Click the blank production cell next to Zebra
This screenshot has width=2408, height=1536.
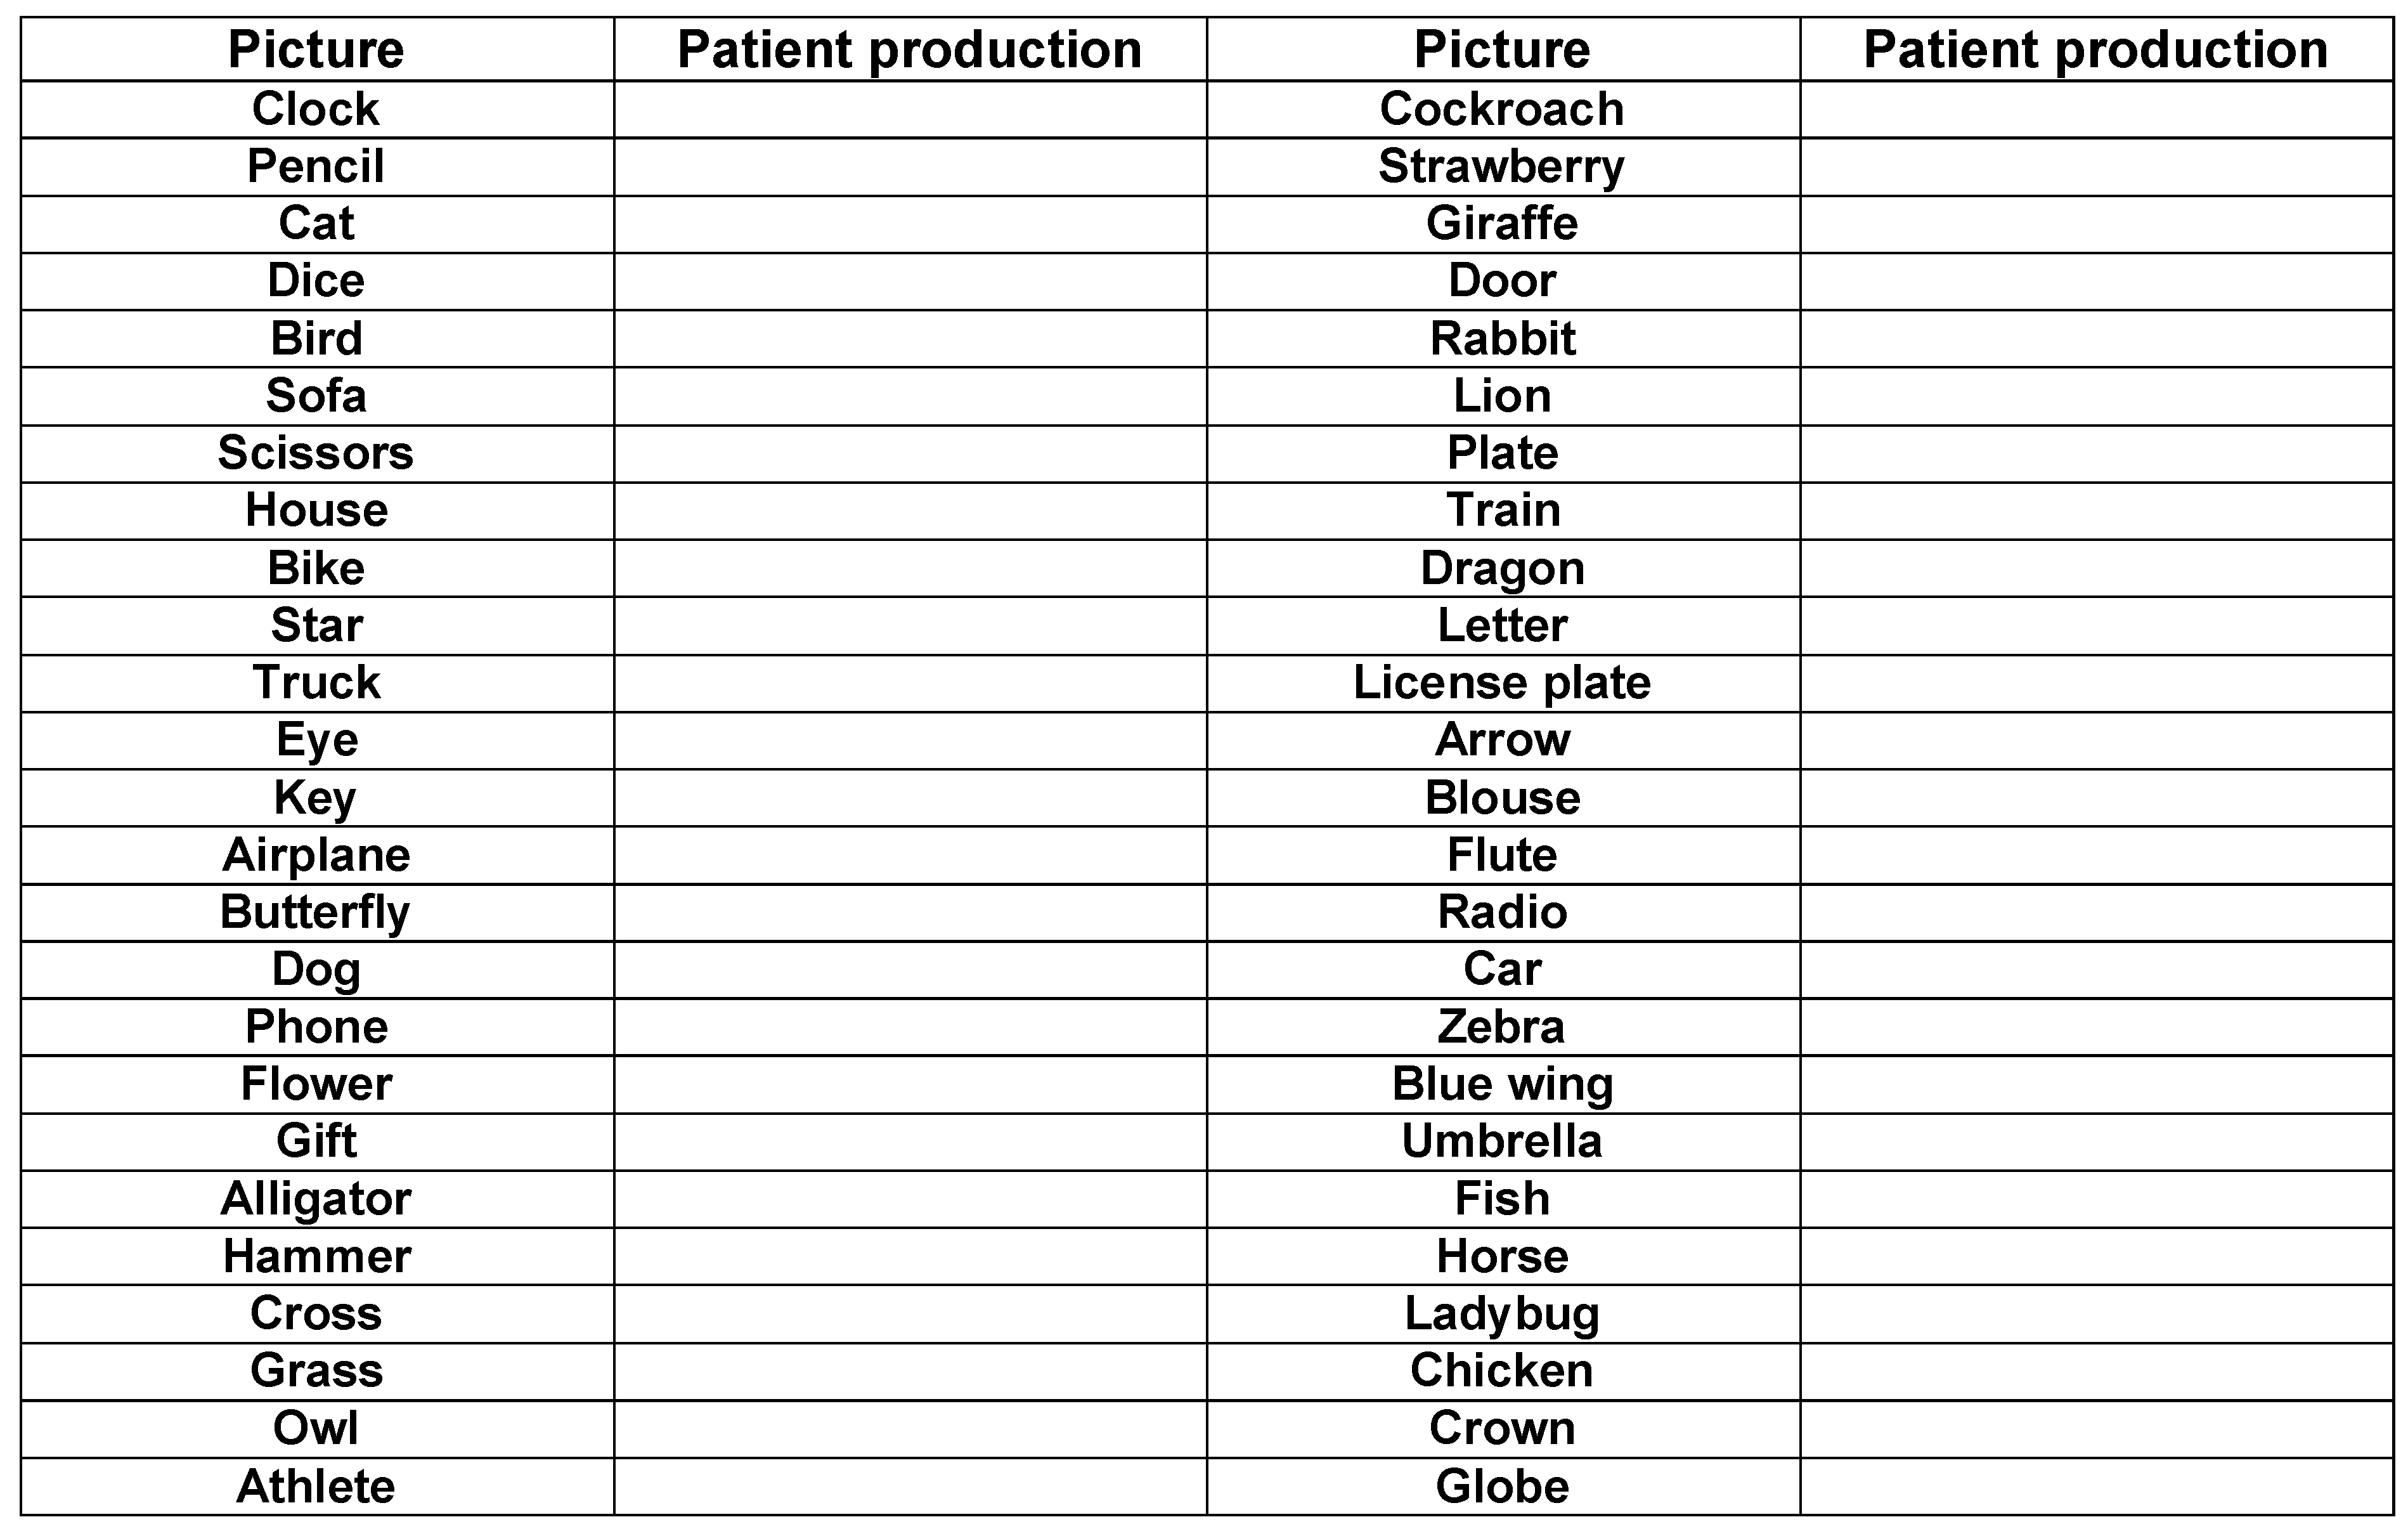2096,1027
